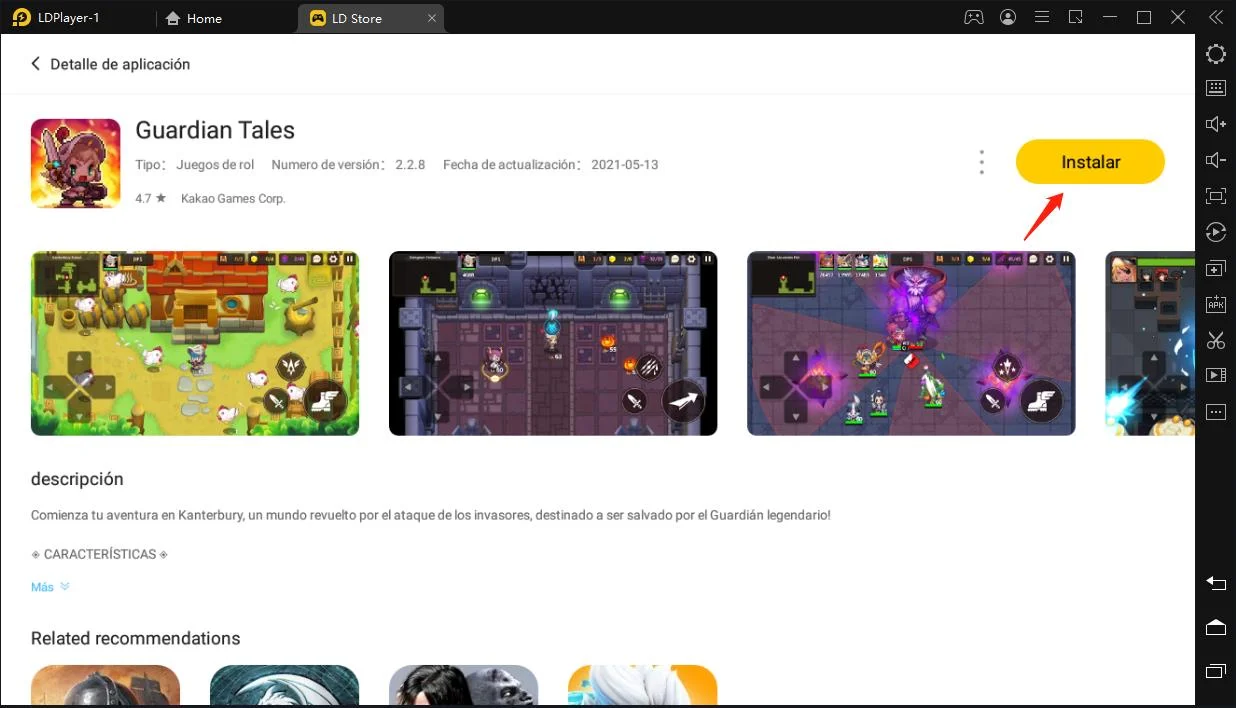Open keyboard mapping tool

click(1216, 88)
